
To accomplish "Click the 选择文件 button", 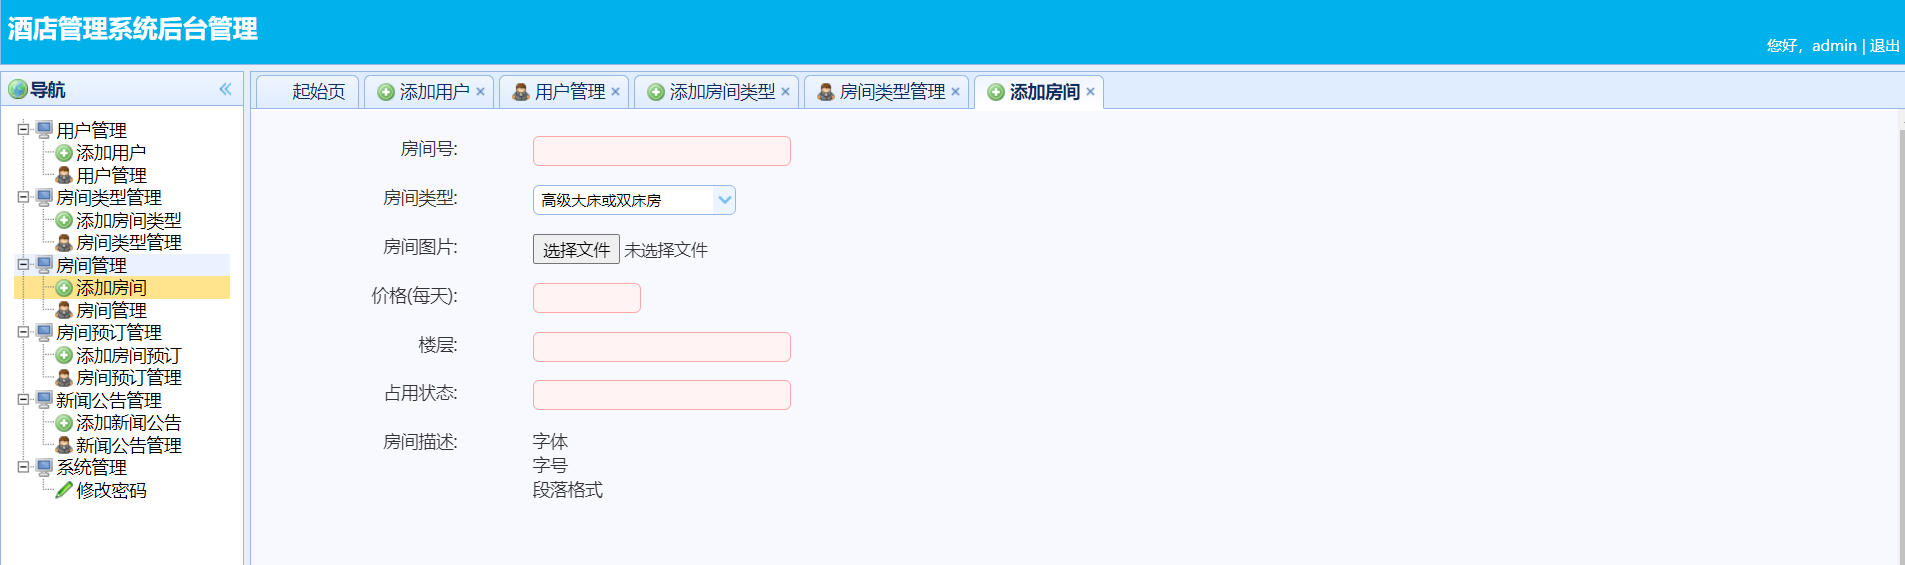I will pyautogui.click(x=576, y=250).
